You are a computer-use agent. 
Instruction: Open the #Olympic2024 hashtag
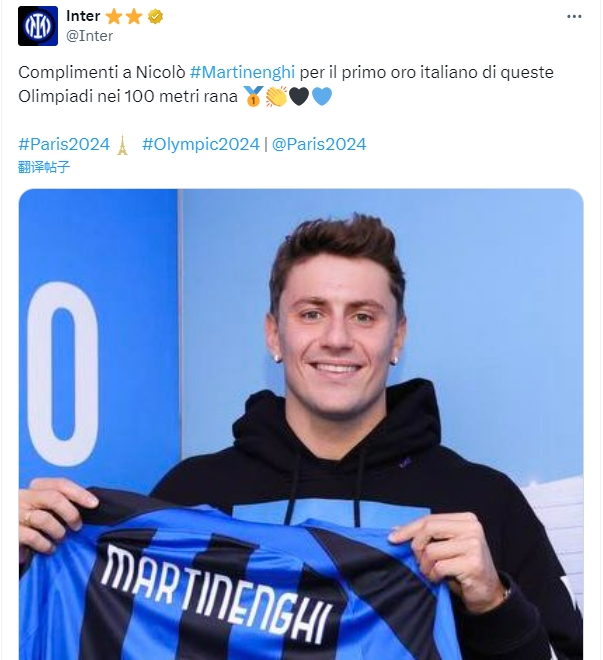(201, 144)
